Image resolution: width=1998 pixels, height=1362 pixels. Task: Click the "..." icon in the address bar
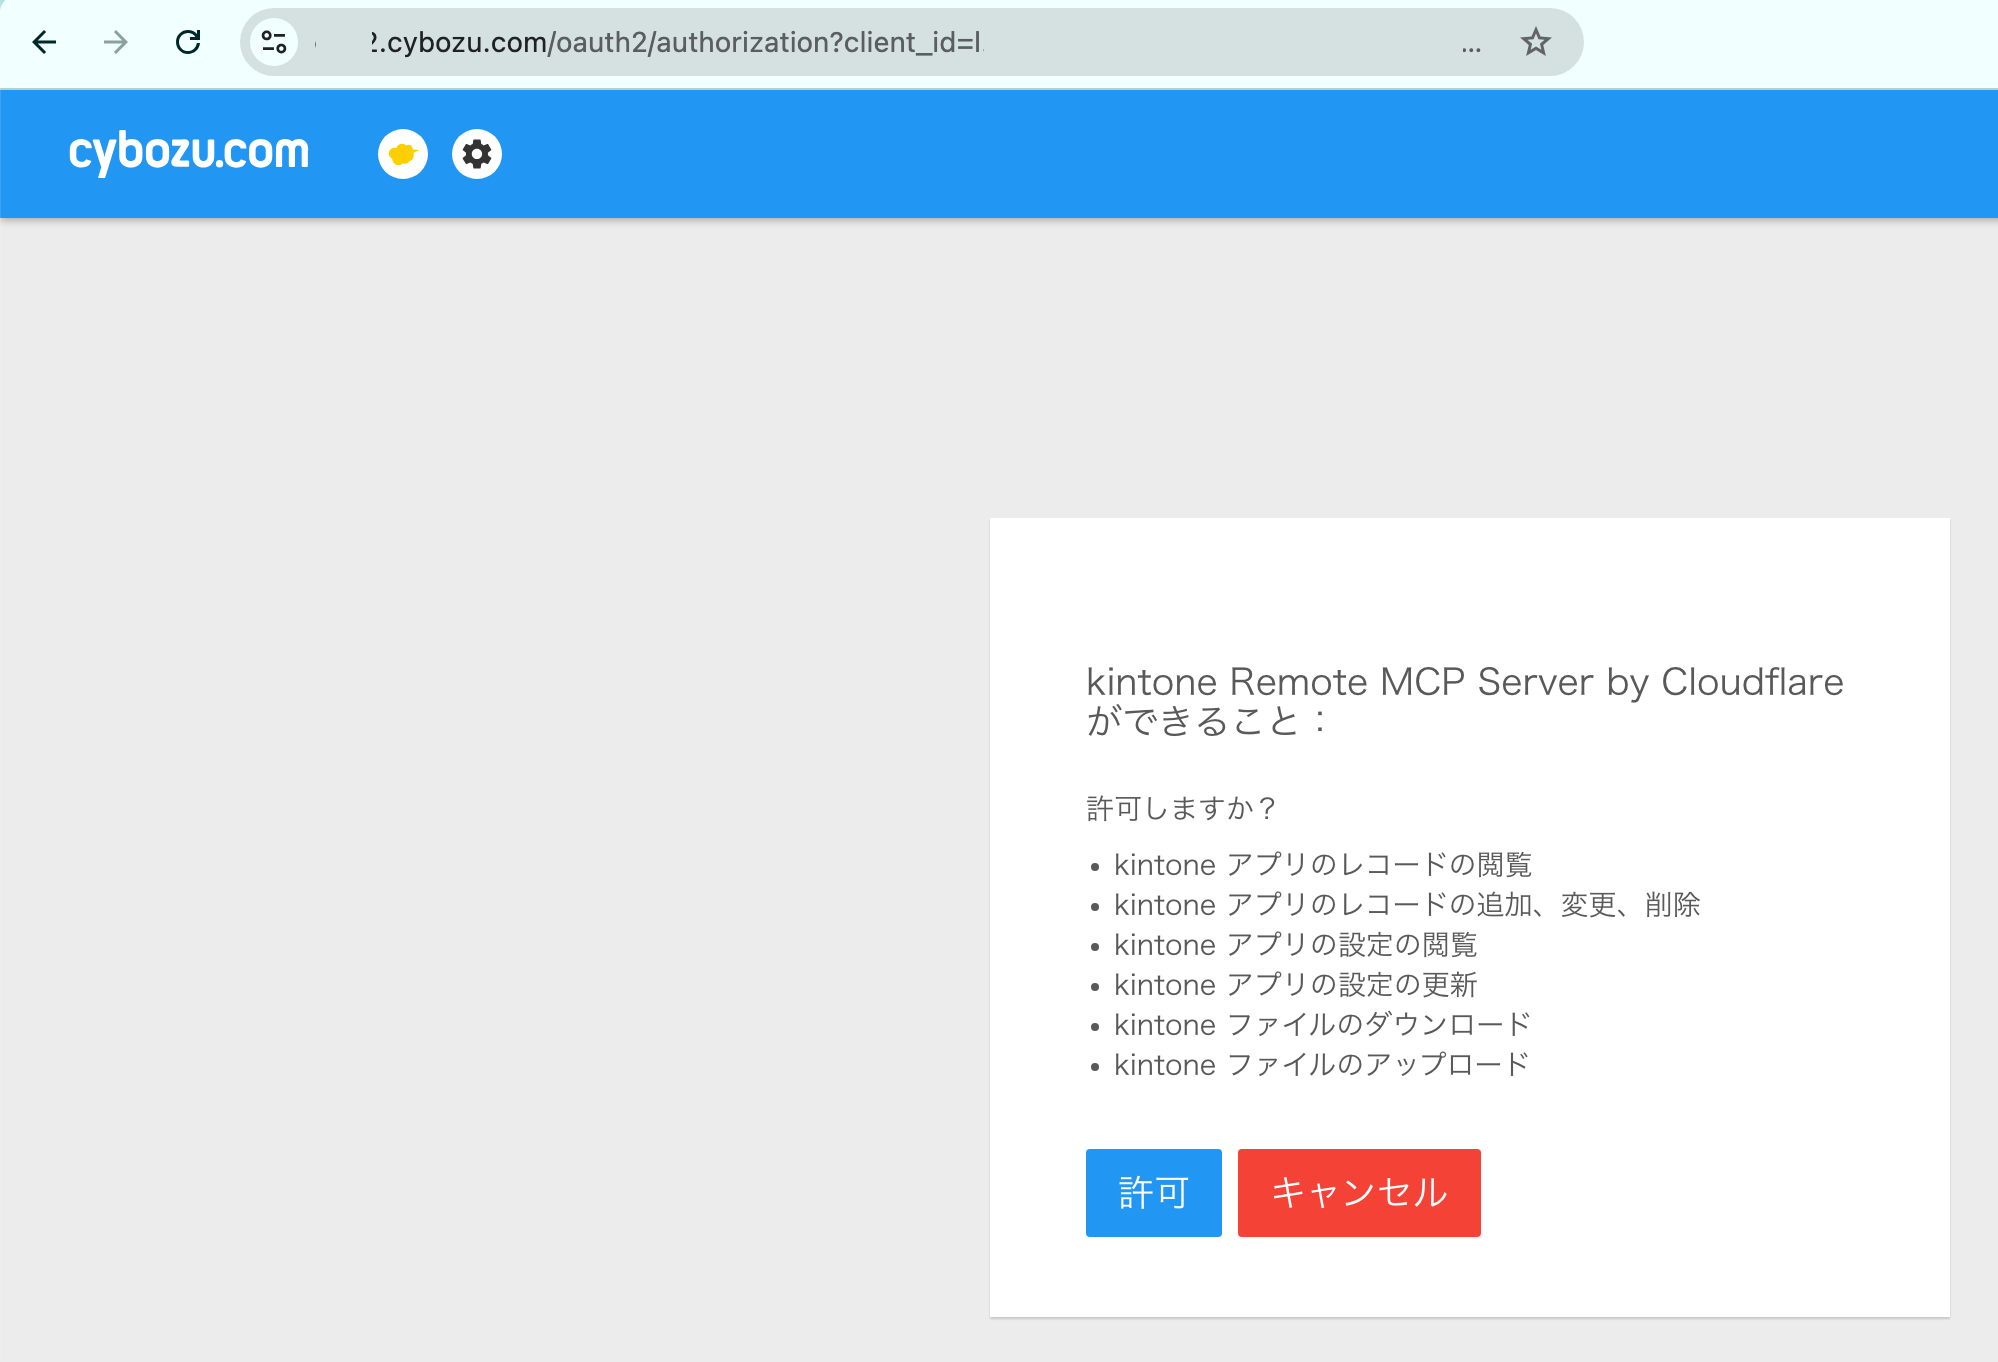(x=1471, y=47)
